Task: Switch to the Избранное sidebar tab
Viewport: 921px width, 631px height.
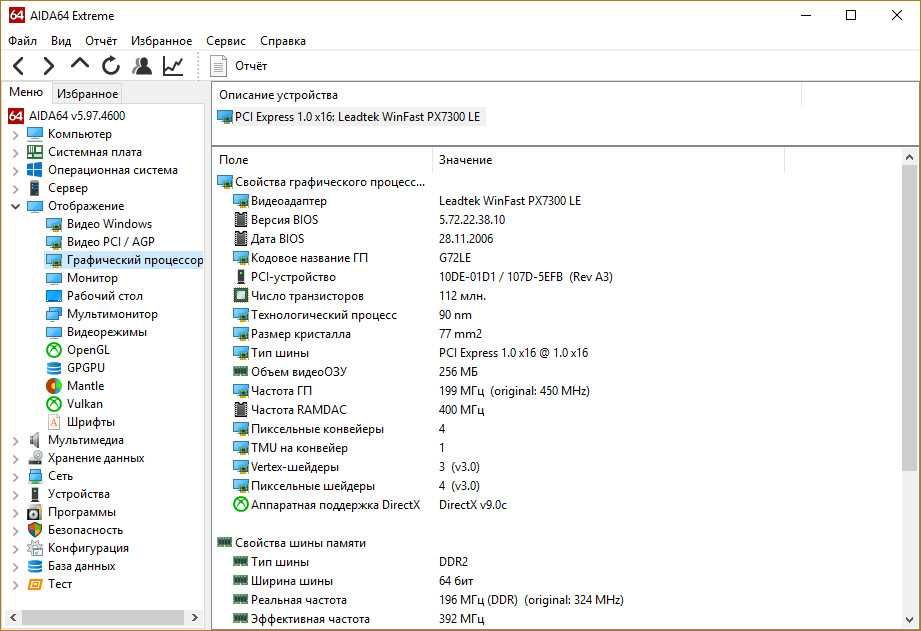Action: pyautogui.click(x=87, y=93)
